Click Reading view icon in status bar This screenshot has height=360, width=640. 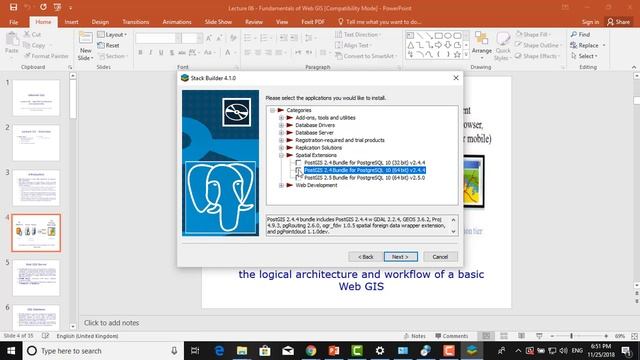[x=521, y=336]
